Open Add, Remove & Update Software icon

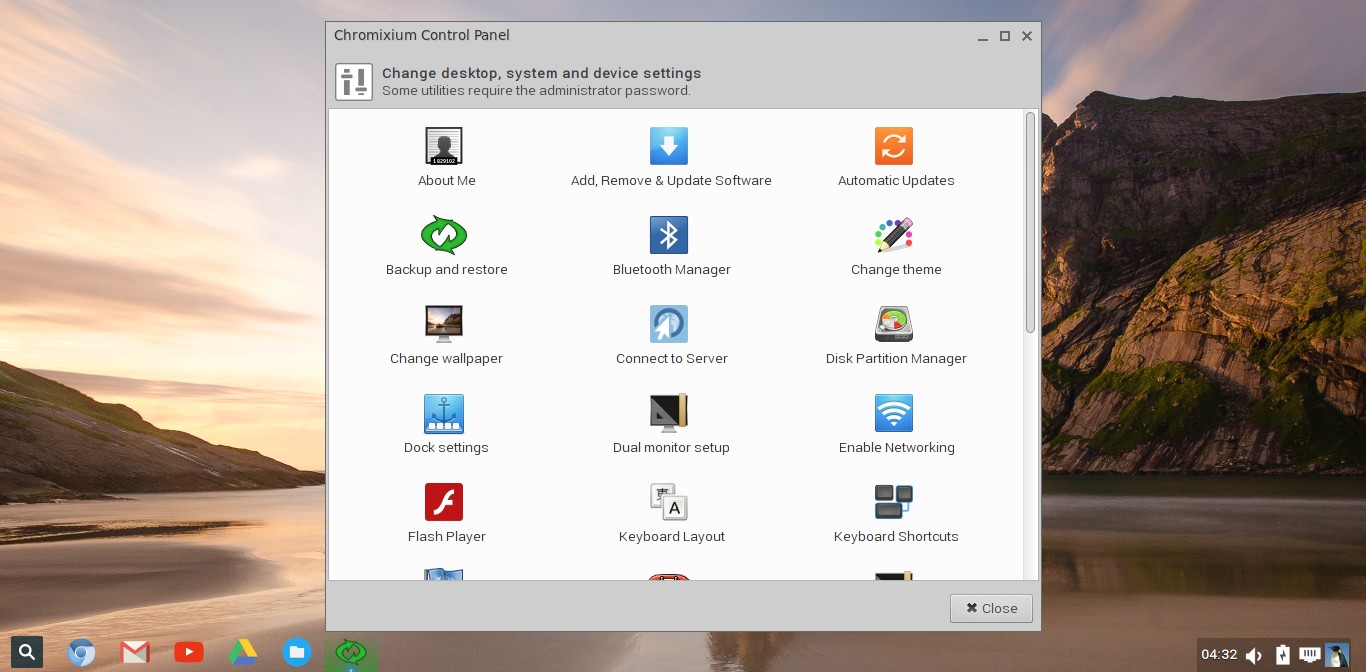[x=669, y=146]
